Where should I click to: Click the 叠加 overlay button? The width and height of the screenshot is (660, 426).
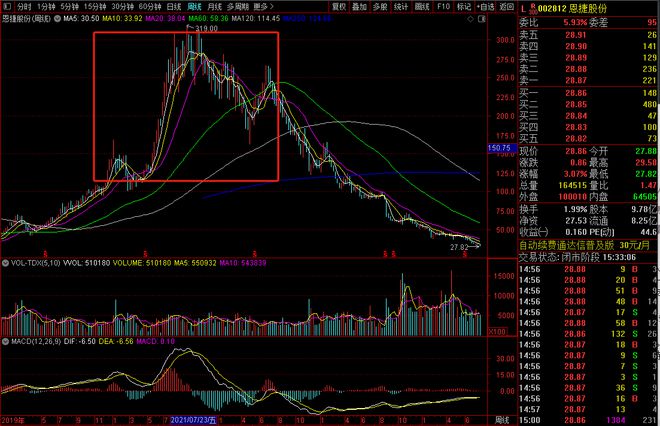tap(359, 7)
